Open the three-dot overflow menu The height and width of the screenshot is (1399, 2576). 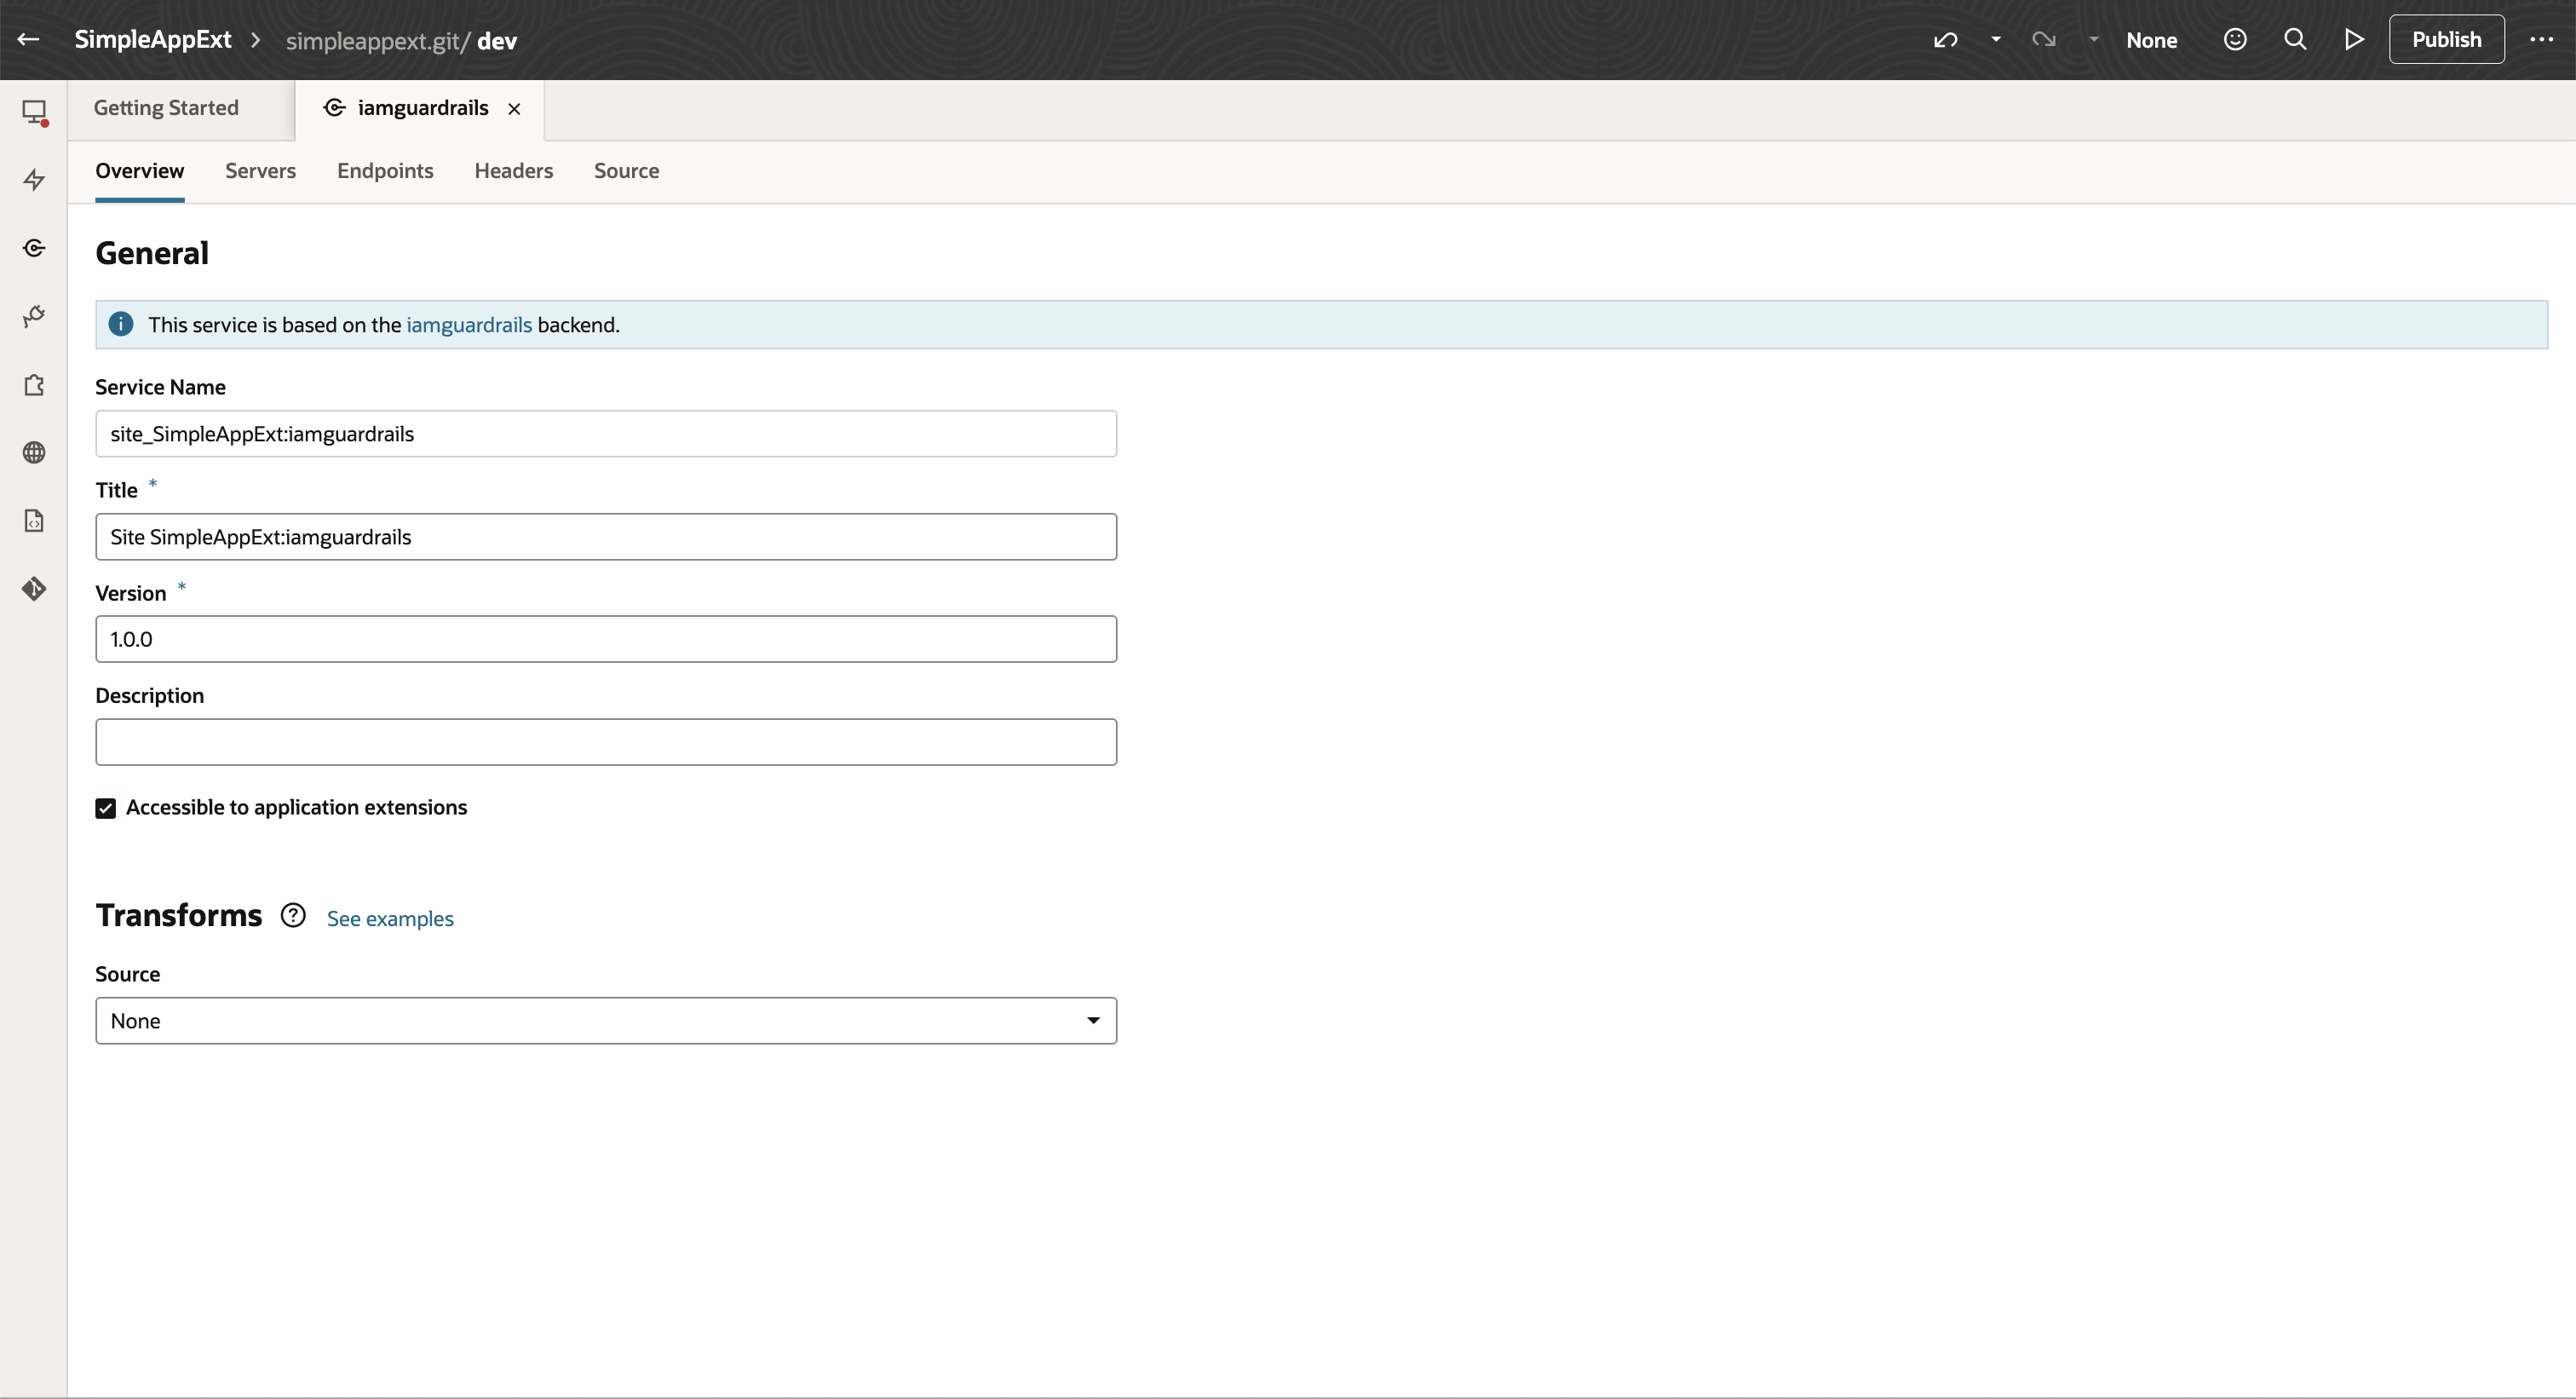(2540, 39)
